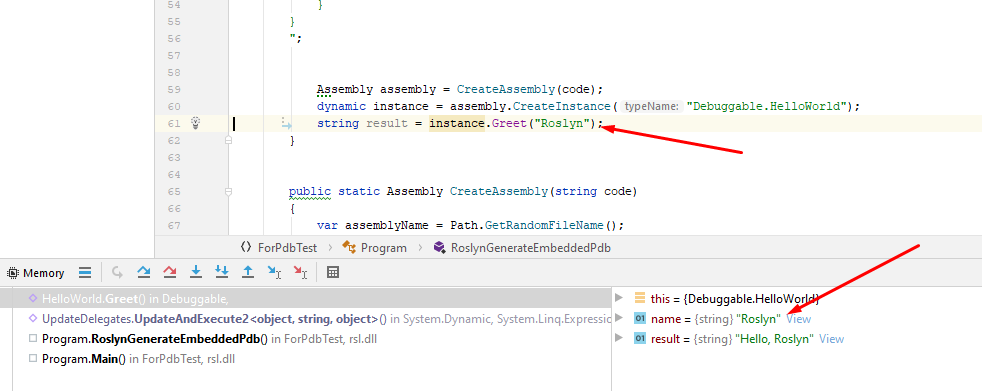Click the field icon beside 'result' variable
The image size is (982, 391).
[639, 339]
